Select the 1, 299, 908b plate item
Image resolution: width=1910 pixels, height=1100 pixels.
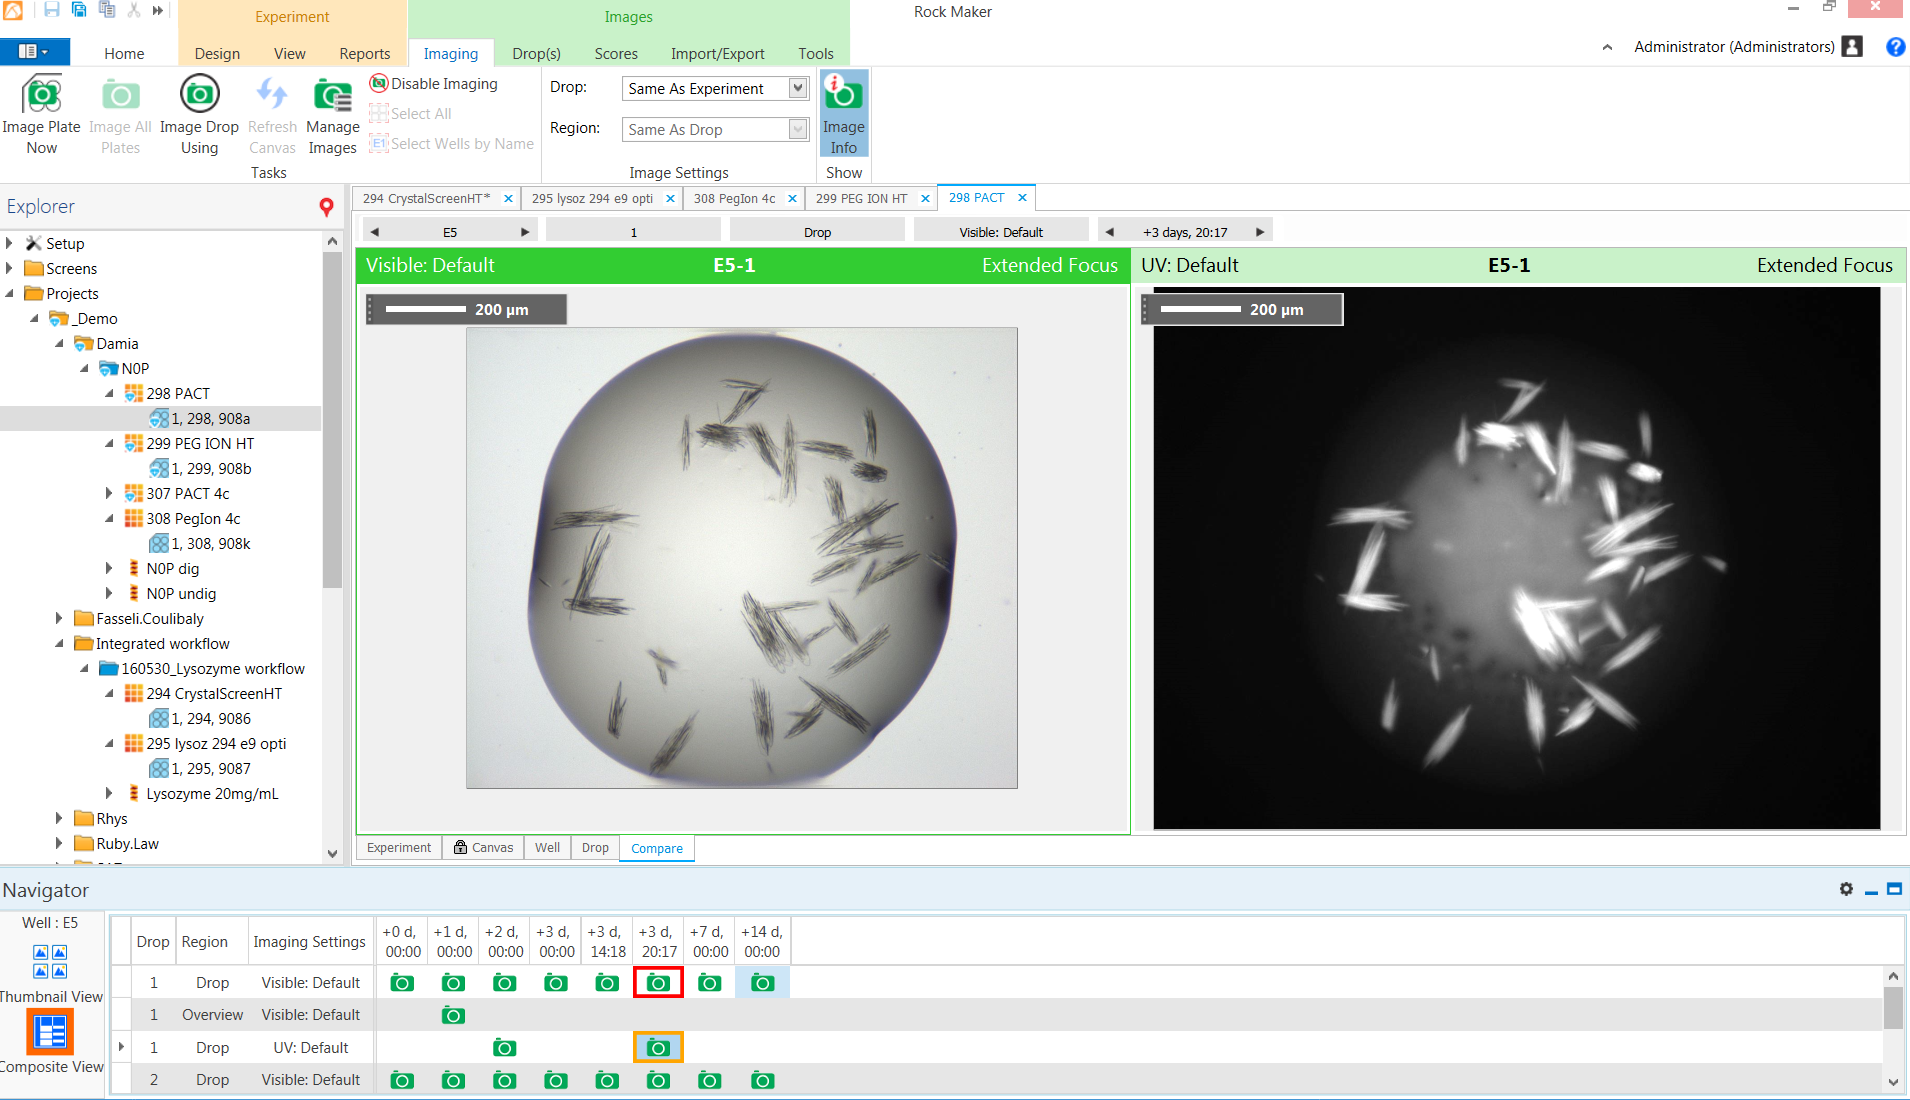pos(210,469)
